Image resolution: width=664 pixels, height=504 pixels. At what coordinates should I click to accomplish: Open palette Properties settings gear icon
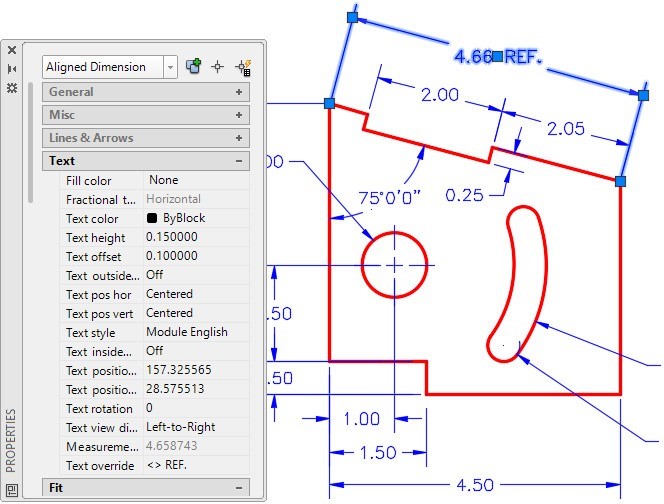[12, 88]
